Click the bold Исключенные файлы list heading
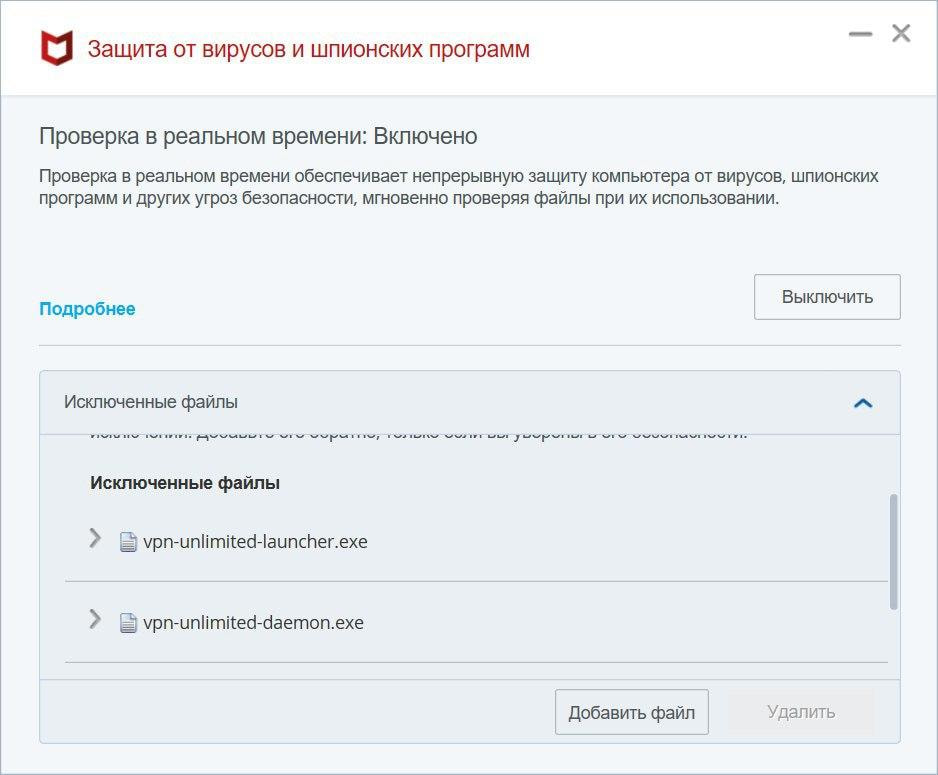Viewport: 938px width, 775px height. point(185,483)
